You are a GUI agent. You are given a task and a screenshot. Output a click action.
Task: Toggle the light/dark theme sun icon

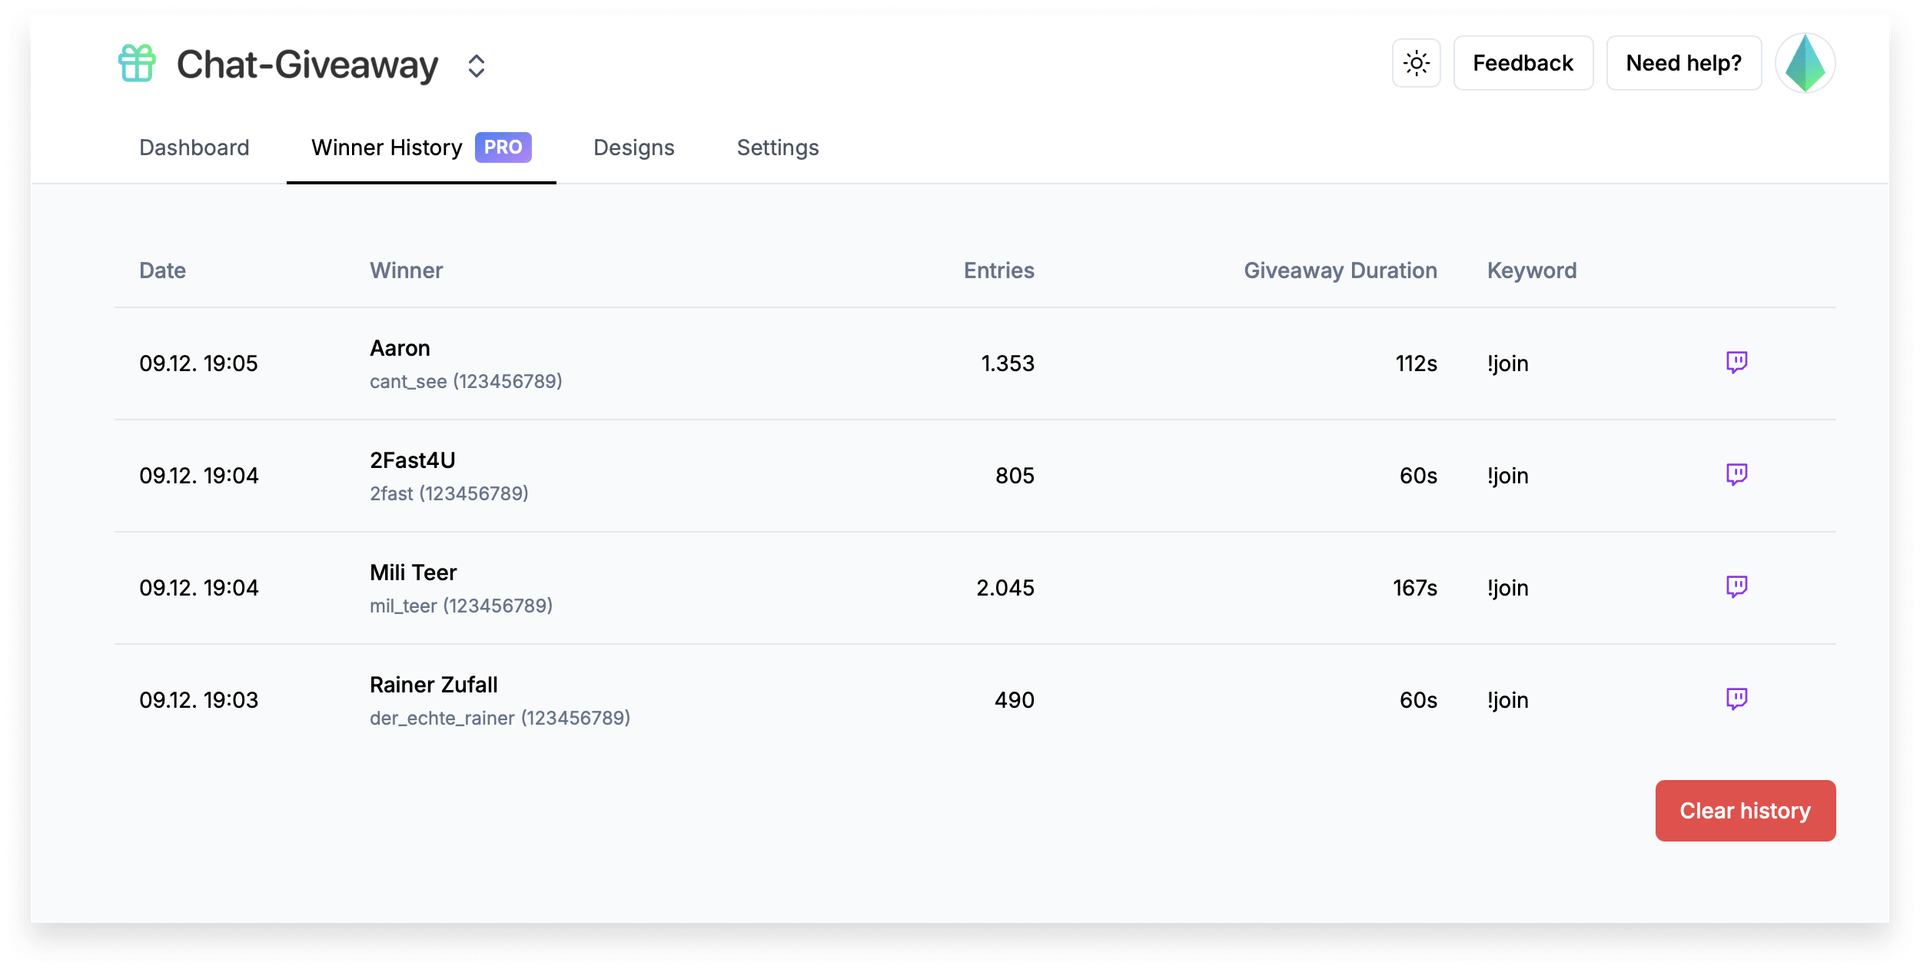pyautogui.click(x=1416, y=63)
